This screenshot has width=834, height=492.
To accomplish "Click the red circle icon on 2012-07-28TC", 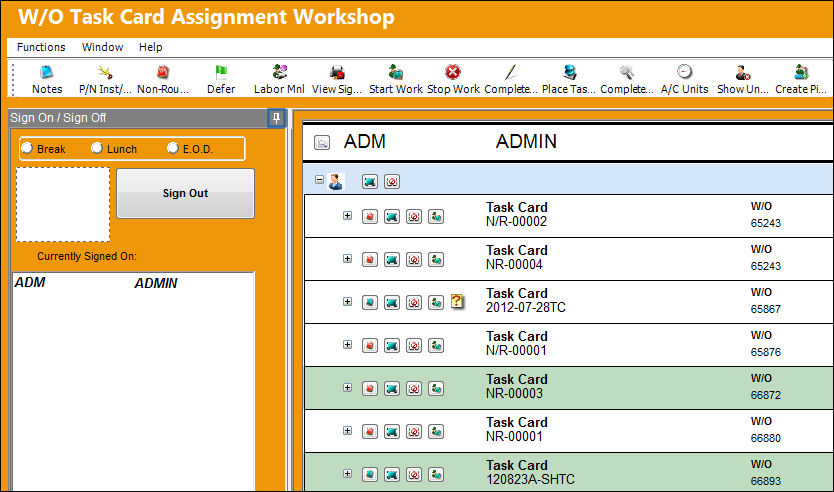I will [414, 303].
